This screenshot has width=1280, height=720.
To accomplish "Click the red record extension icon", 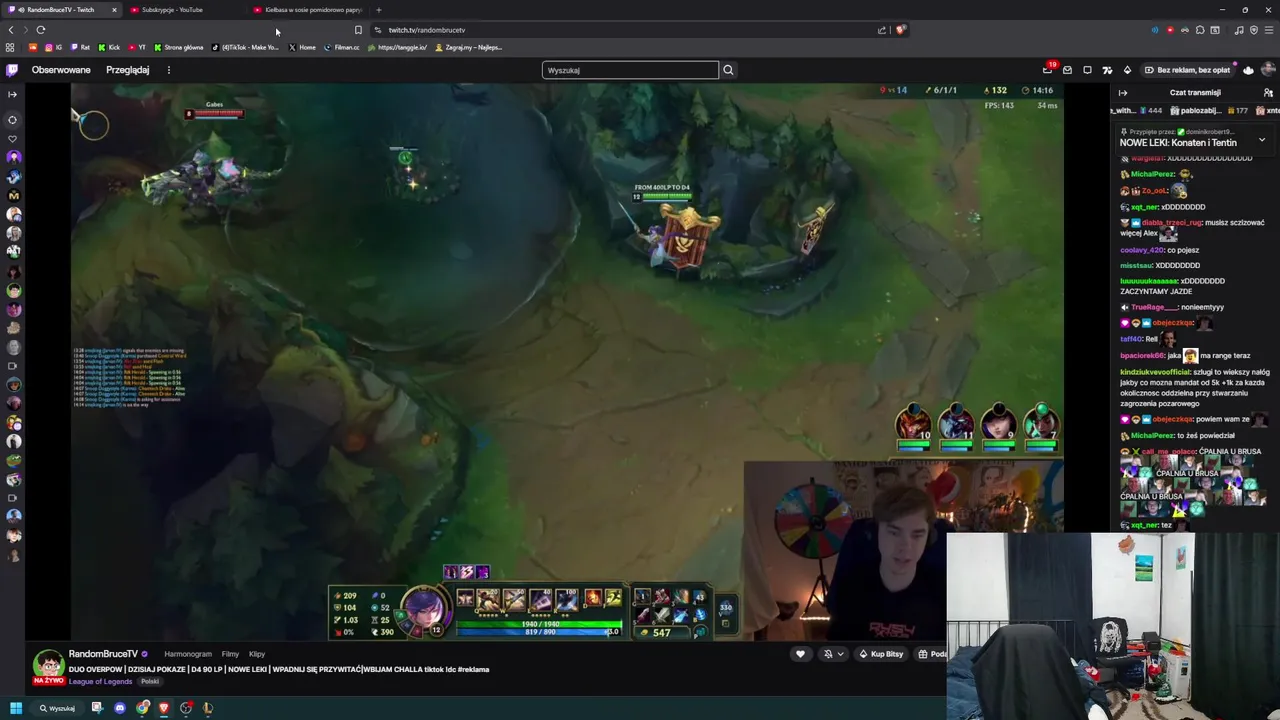I will coord(1170,30).
